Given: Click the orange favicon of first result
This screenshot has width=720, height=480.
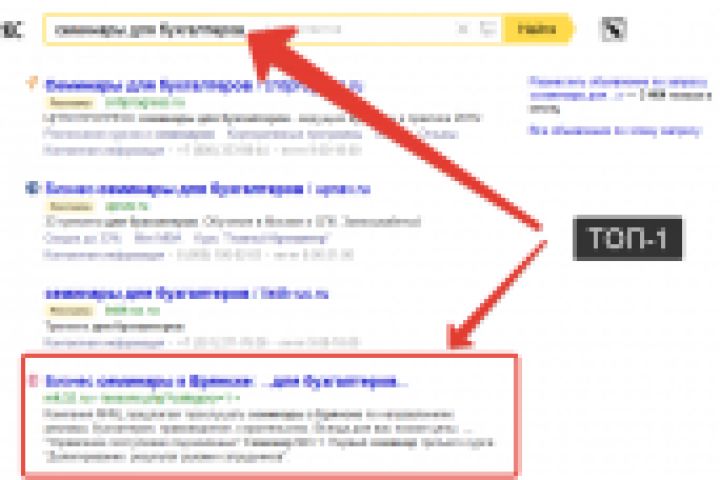Looking at the screenshot, I should 31,84.
